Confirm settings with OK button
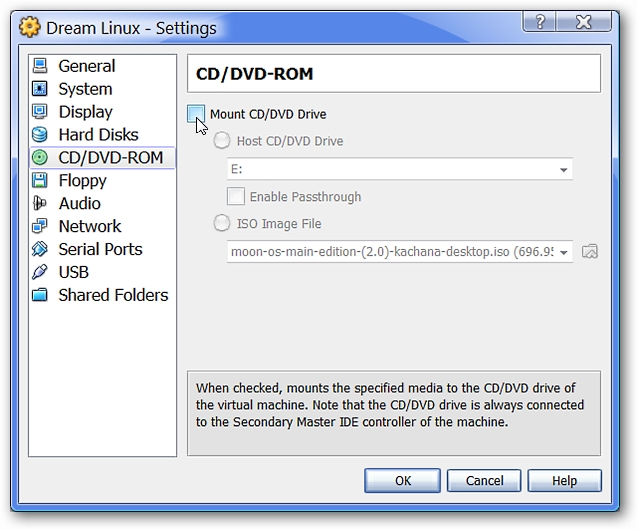Screen dimensions: 638x530 coord(402,480)
